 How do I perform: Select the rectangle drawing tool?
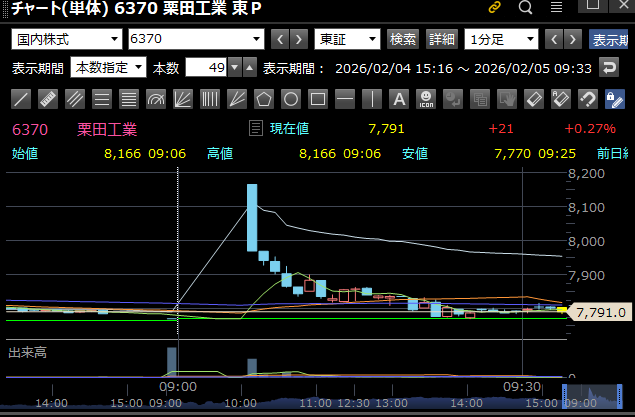coord(318,99)
